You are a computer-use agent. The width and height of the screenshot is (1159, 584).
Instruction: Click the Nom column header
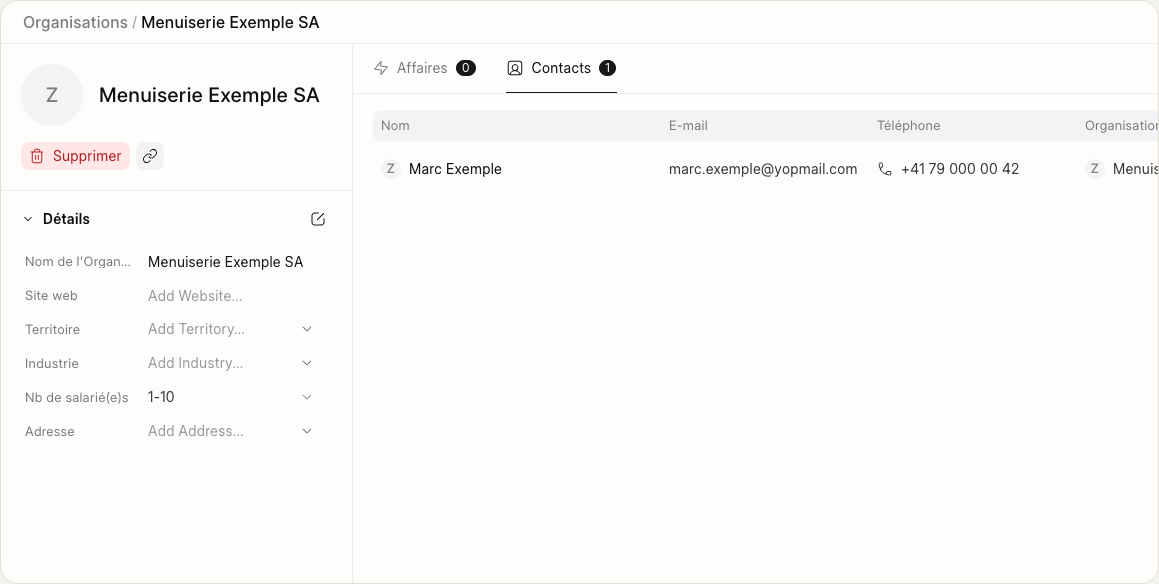(395, 126)
